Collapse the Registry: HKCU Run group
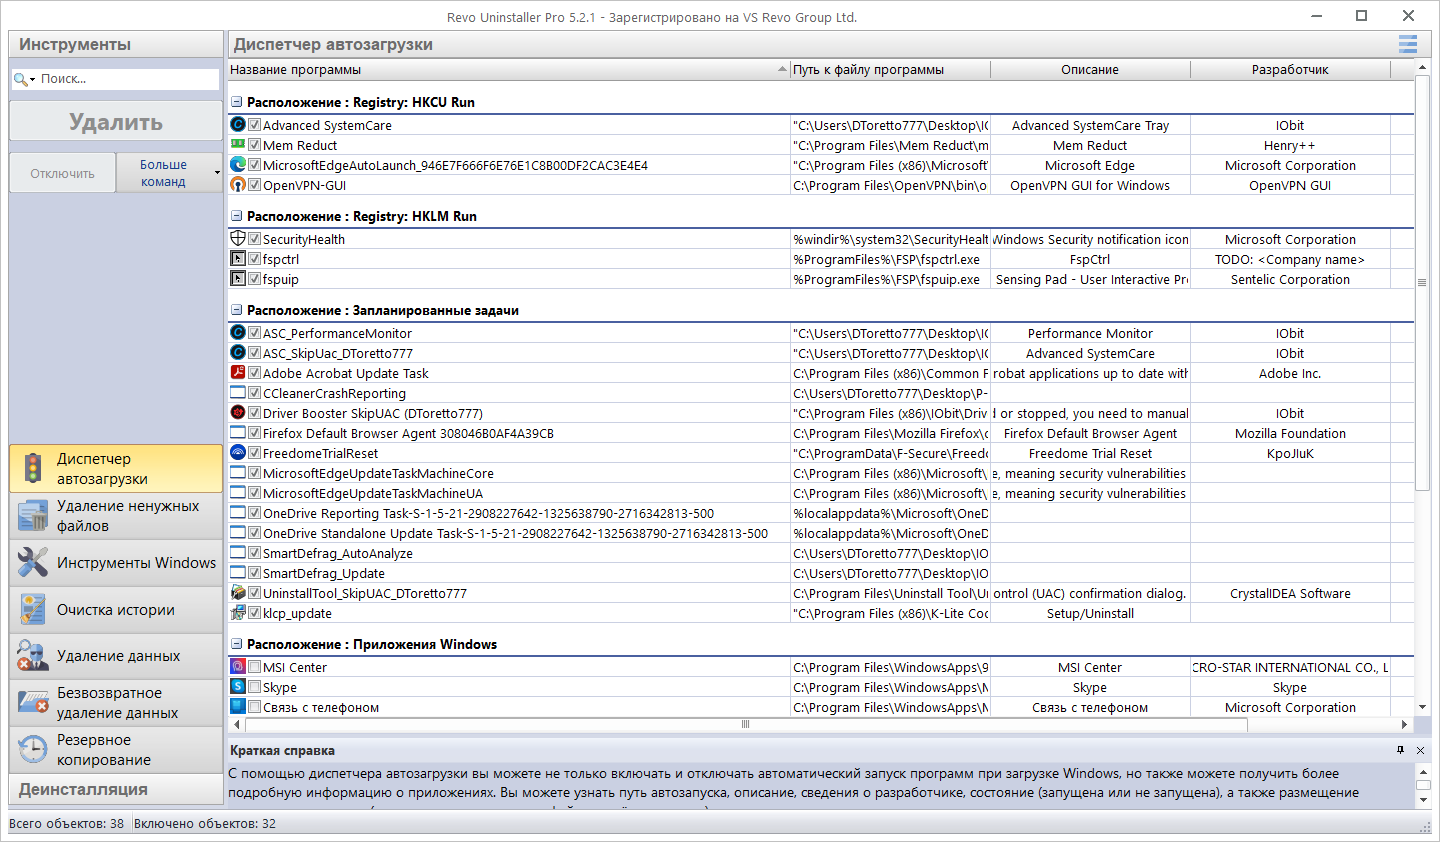The height and width of the screenshot is (842, 1440). pyautogui.click(x=237, y=102)
